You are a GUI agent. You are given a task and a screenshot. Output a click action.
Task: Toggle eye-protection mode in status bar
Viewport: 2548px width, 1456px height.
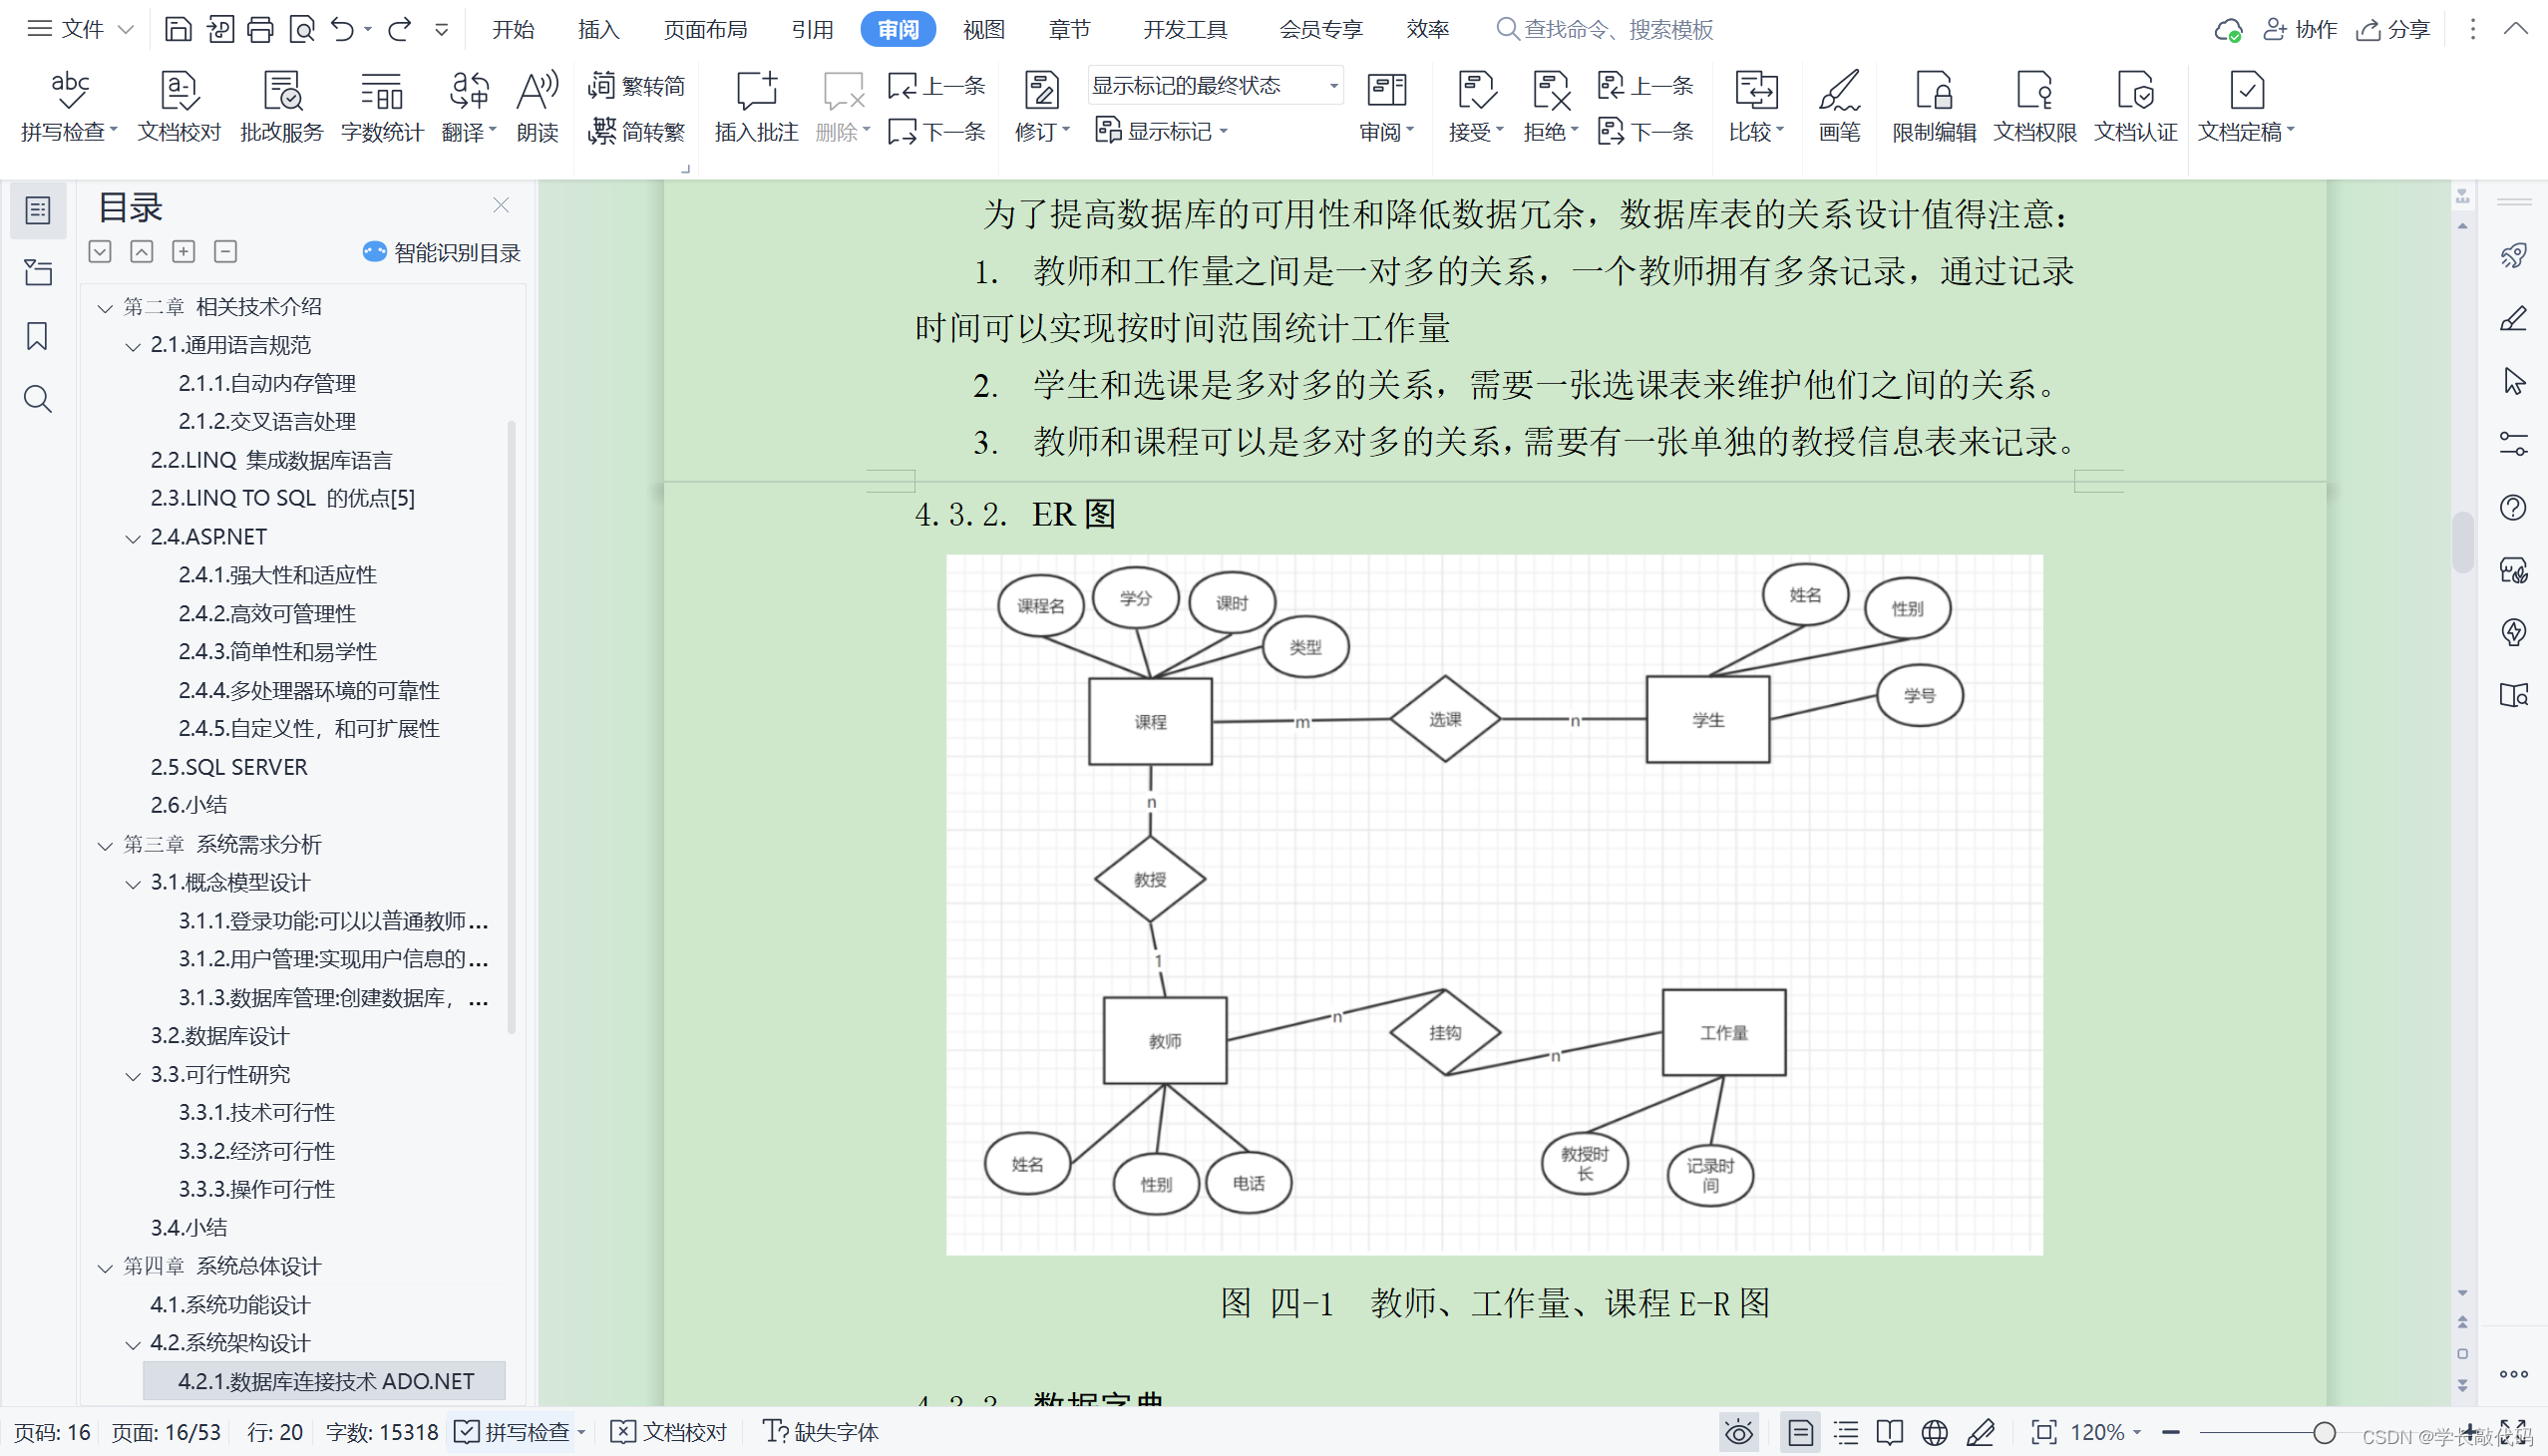coord(1738,1432)
